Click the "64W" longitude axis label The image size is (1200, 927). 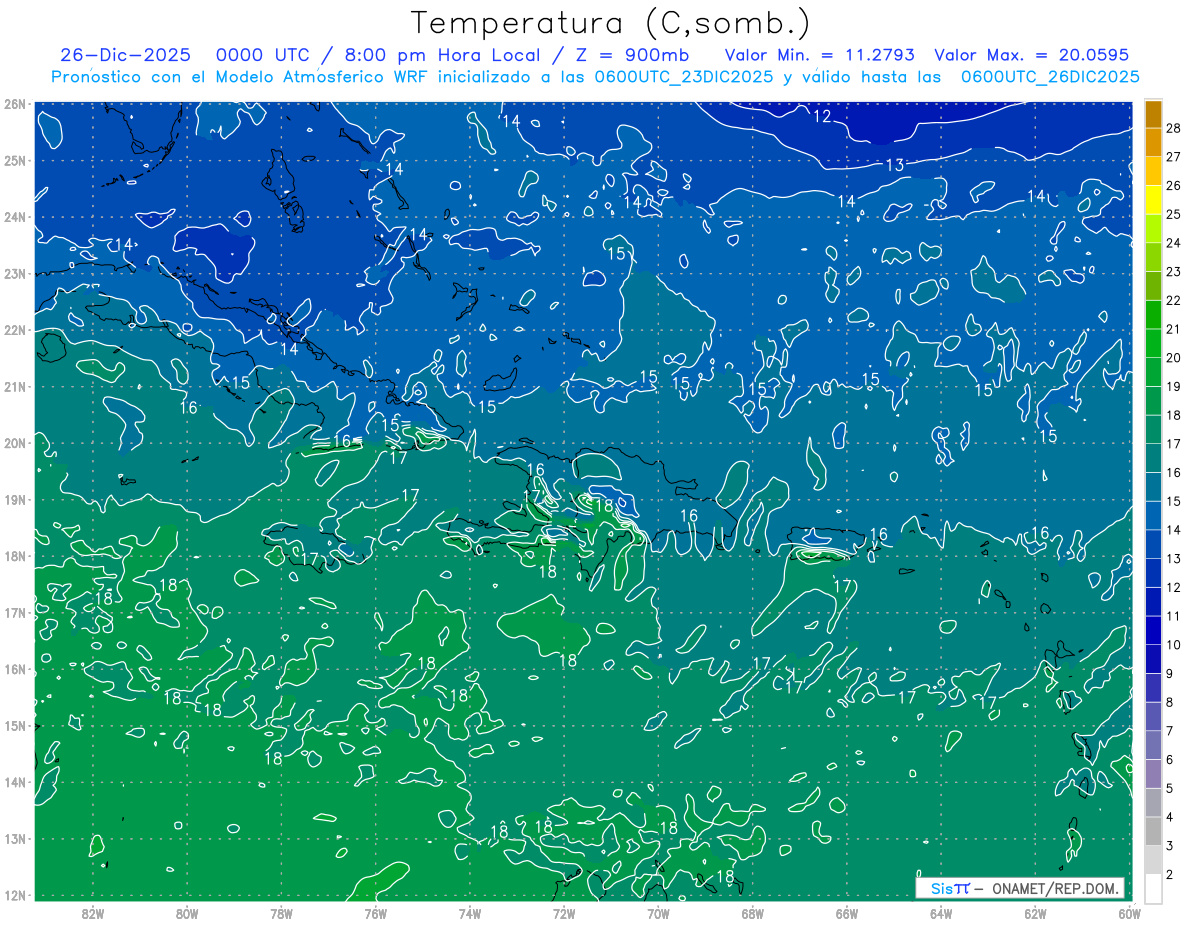[x=941, y=913]
